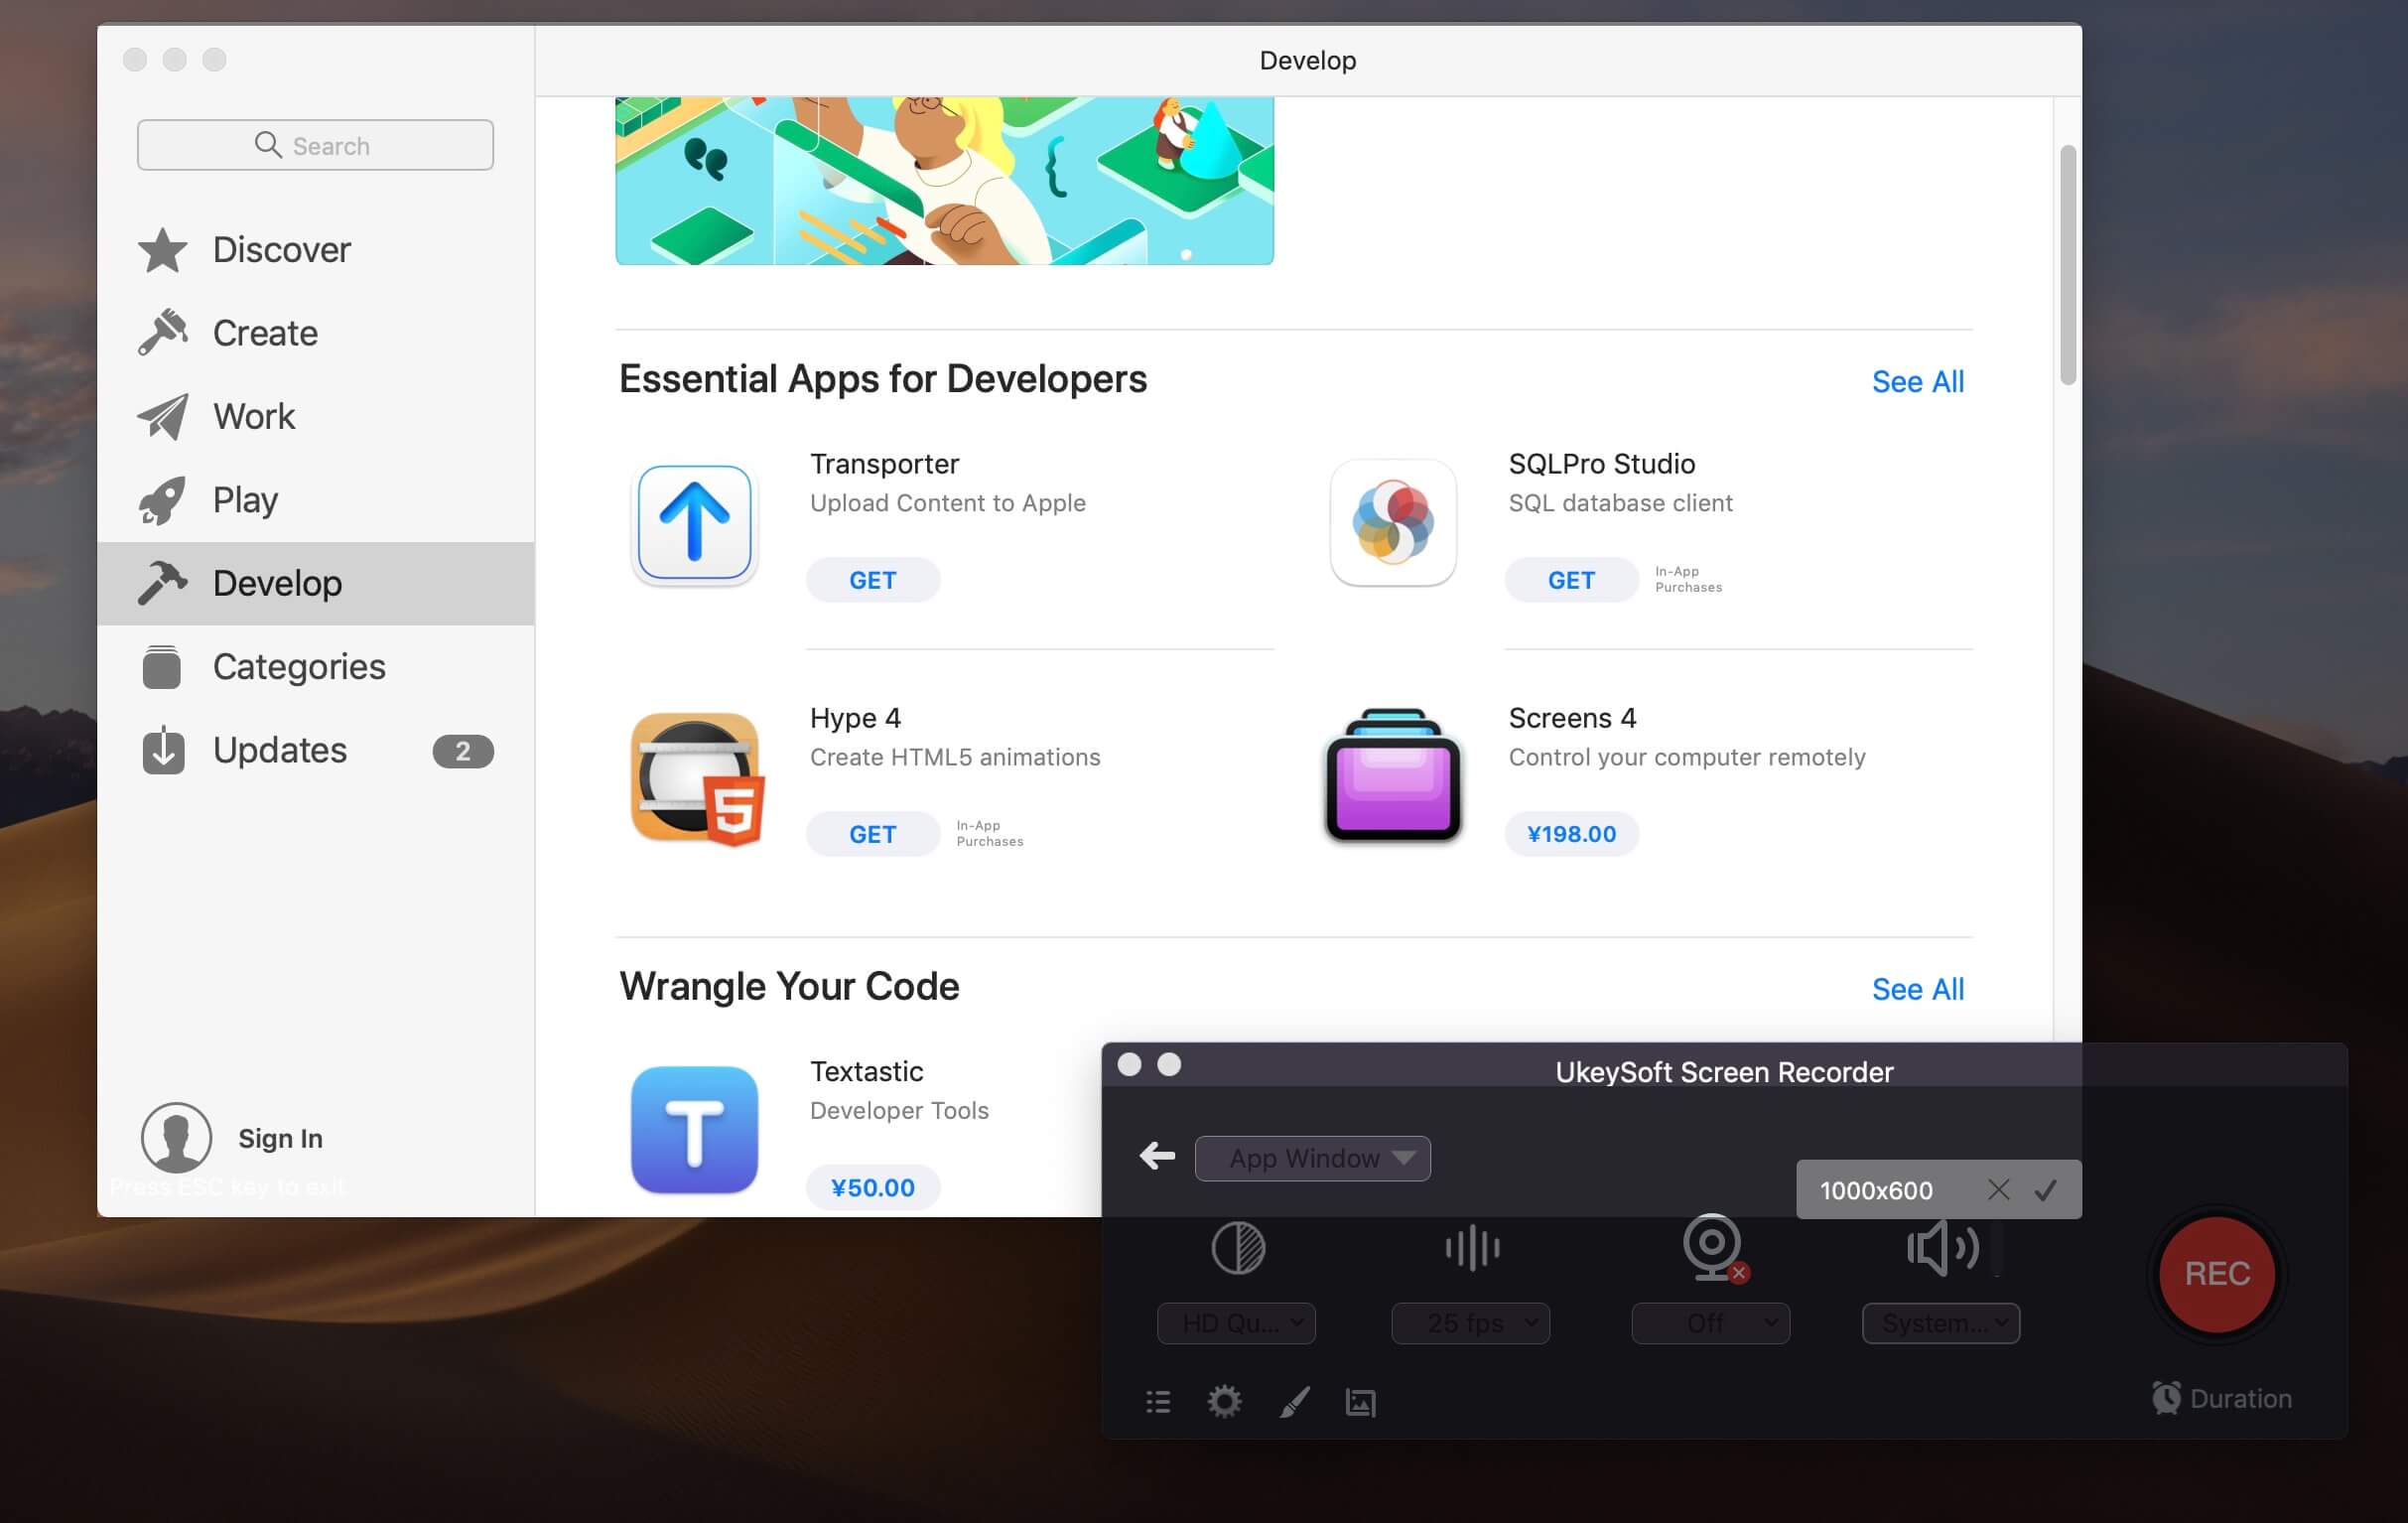Screen dimensions: 2408x1523
Task: Get the SQLPro Studio app
Action: click(1571, 580)
